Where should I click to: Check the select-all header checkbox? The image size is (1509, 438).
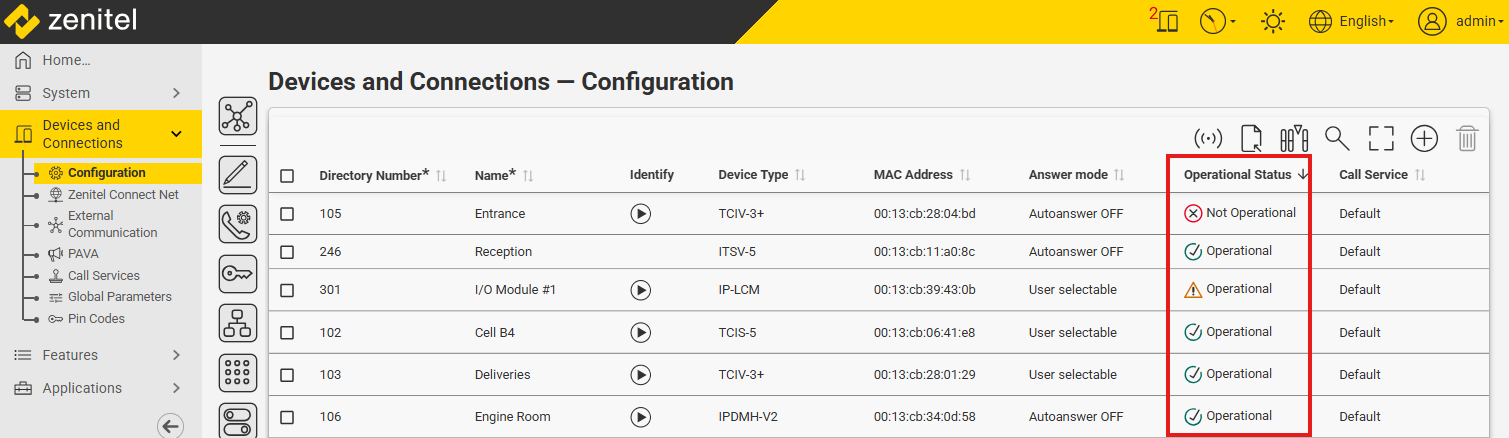click(287, 176)
